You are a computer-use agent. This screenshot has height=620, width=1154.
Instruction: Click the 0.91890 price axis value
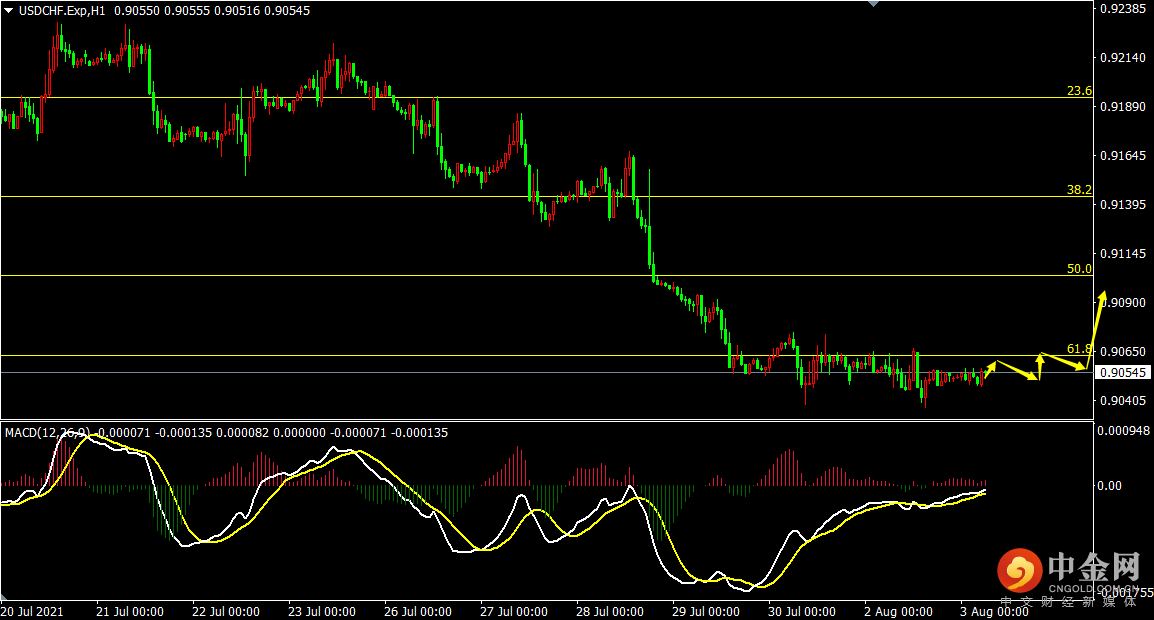pyautogui.click(x=1123, y=107)
